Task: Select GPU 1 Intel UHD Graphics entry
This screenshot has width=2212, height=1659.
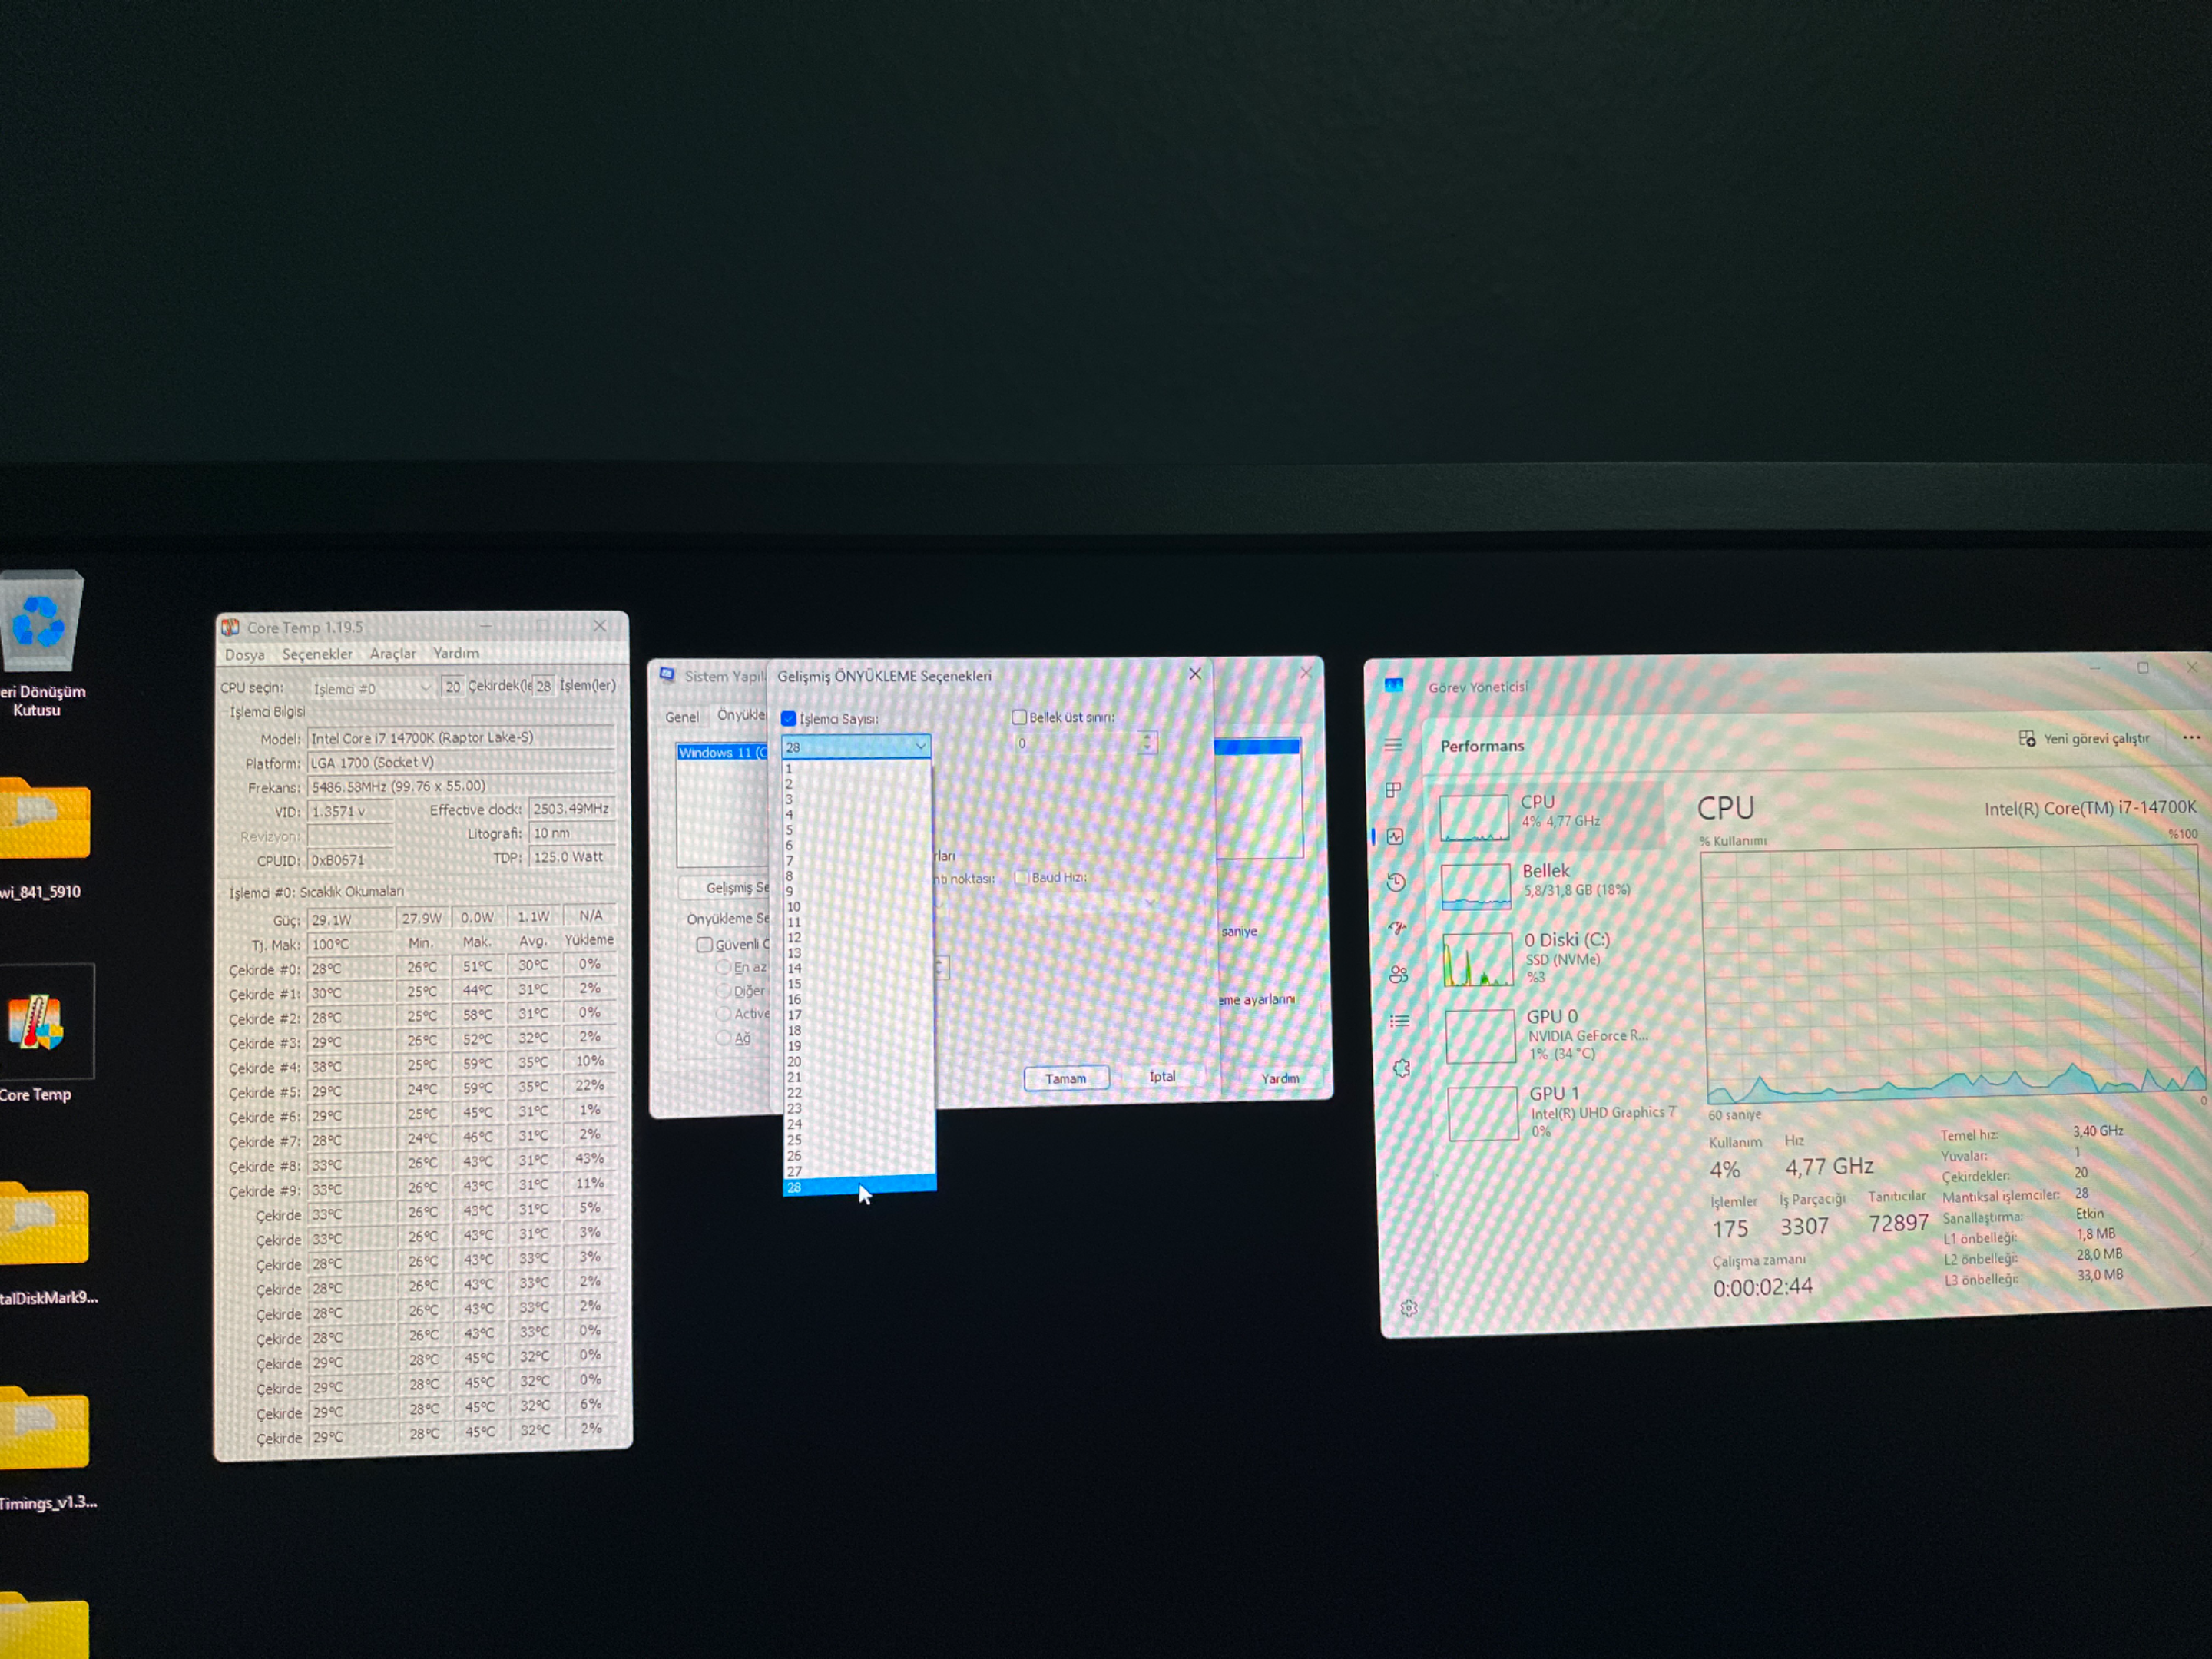Action: click(x=1560, y=1112)
